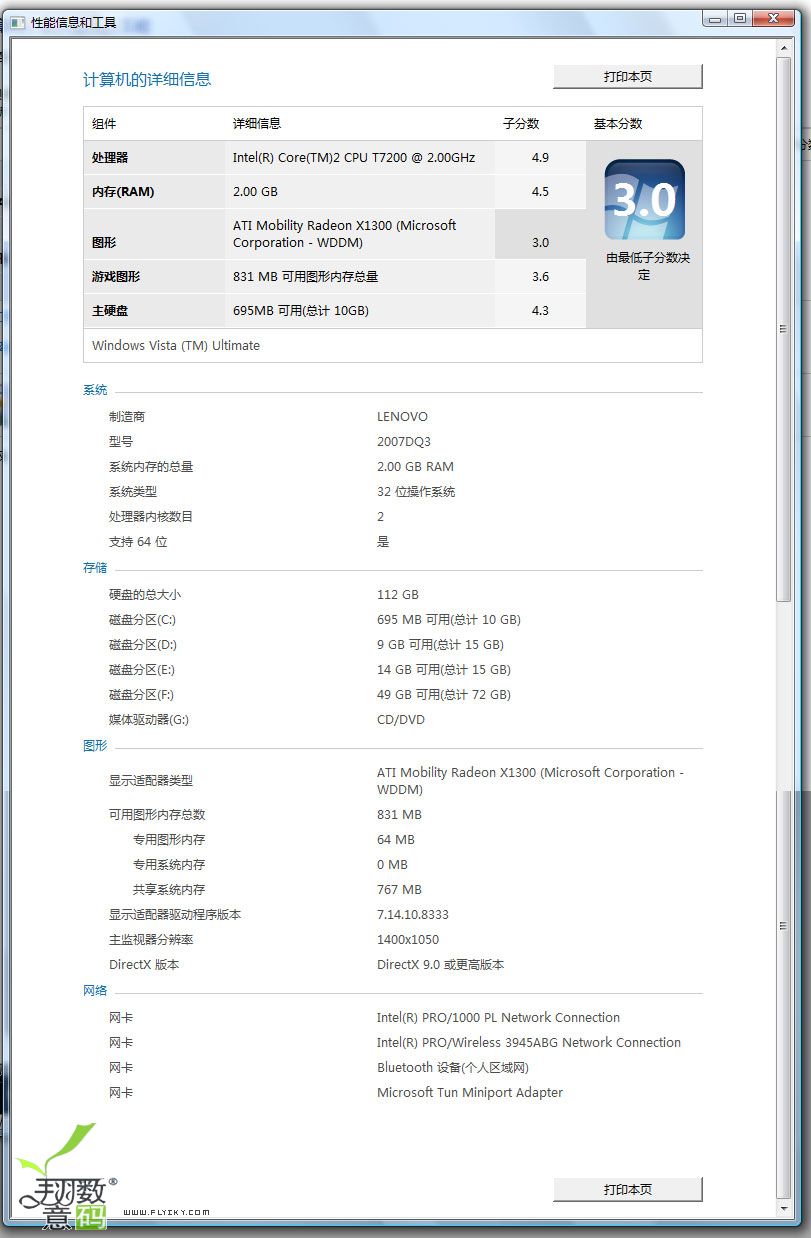Click "Intel(R) PRO/1000 PL Network Connection"
The height and width of the screenshot is (1238, 811).
click(x=498, y=1018)
